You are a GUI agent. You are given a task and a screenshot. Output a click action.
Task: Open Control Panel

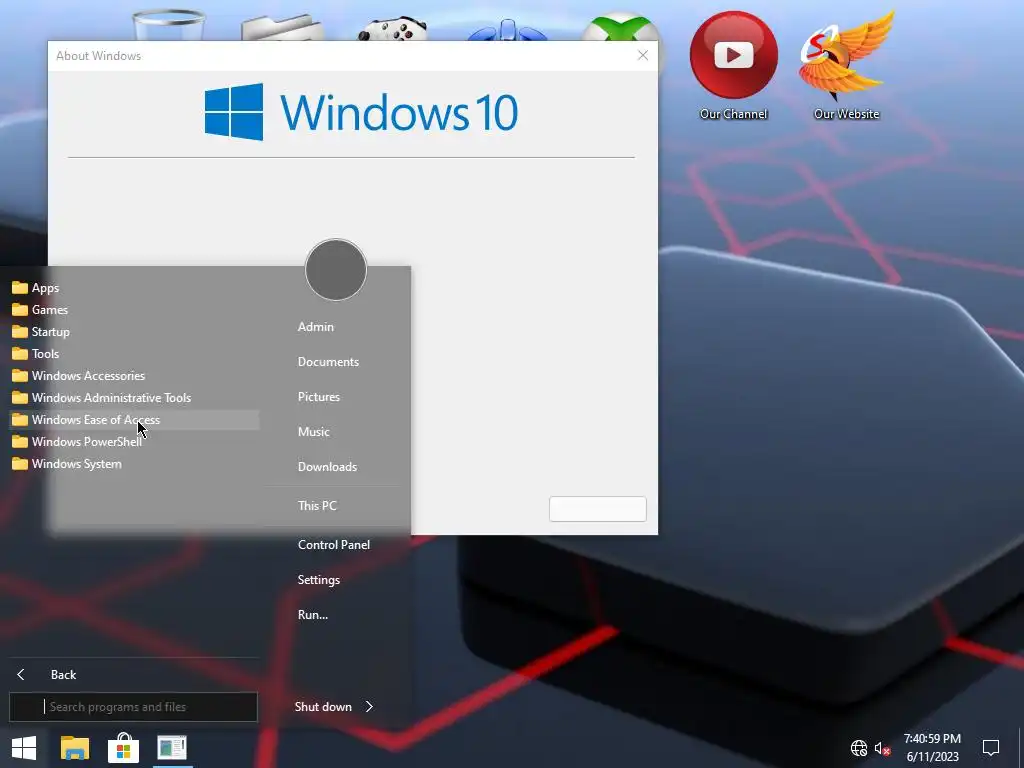[334, 545]
